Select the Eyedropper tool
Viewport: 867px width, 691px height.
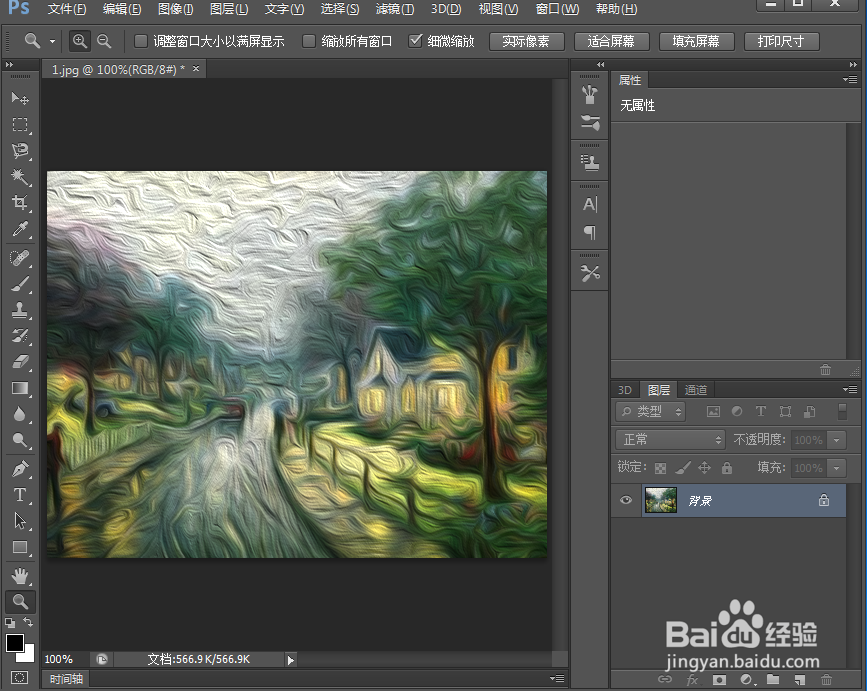click(20, 228)
